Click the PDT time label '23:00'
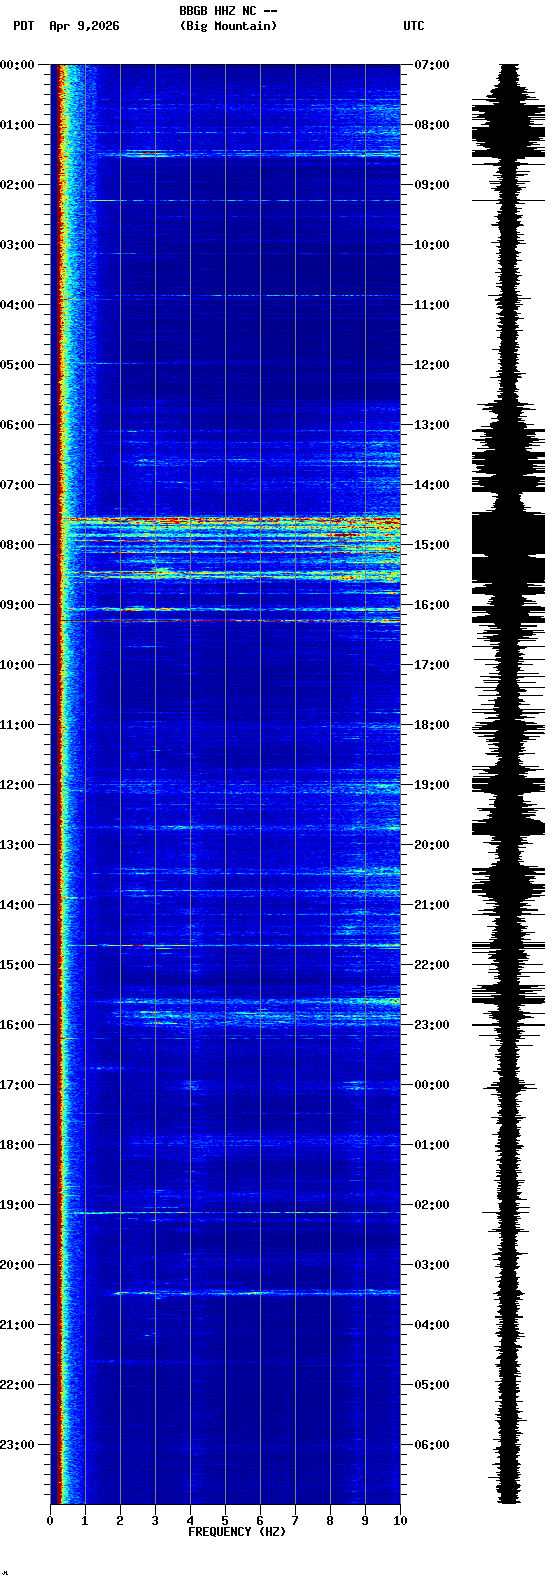This screenshot has height=1584, width=552. tap(18, 1445)
